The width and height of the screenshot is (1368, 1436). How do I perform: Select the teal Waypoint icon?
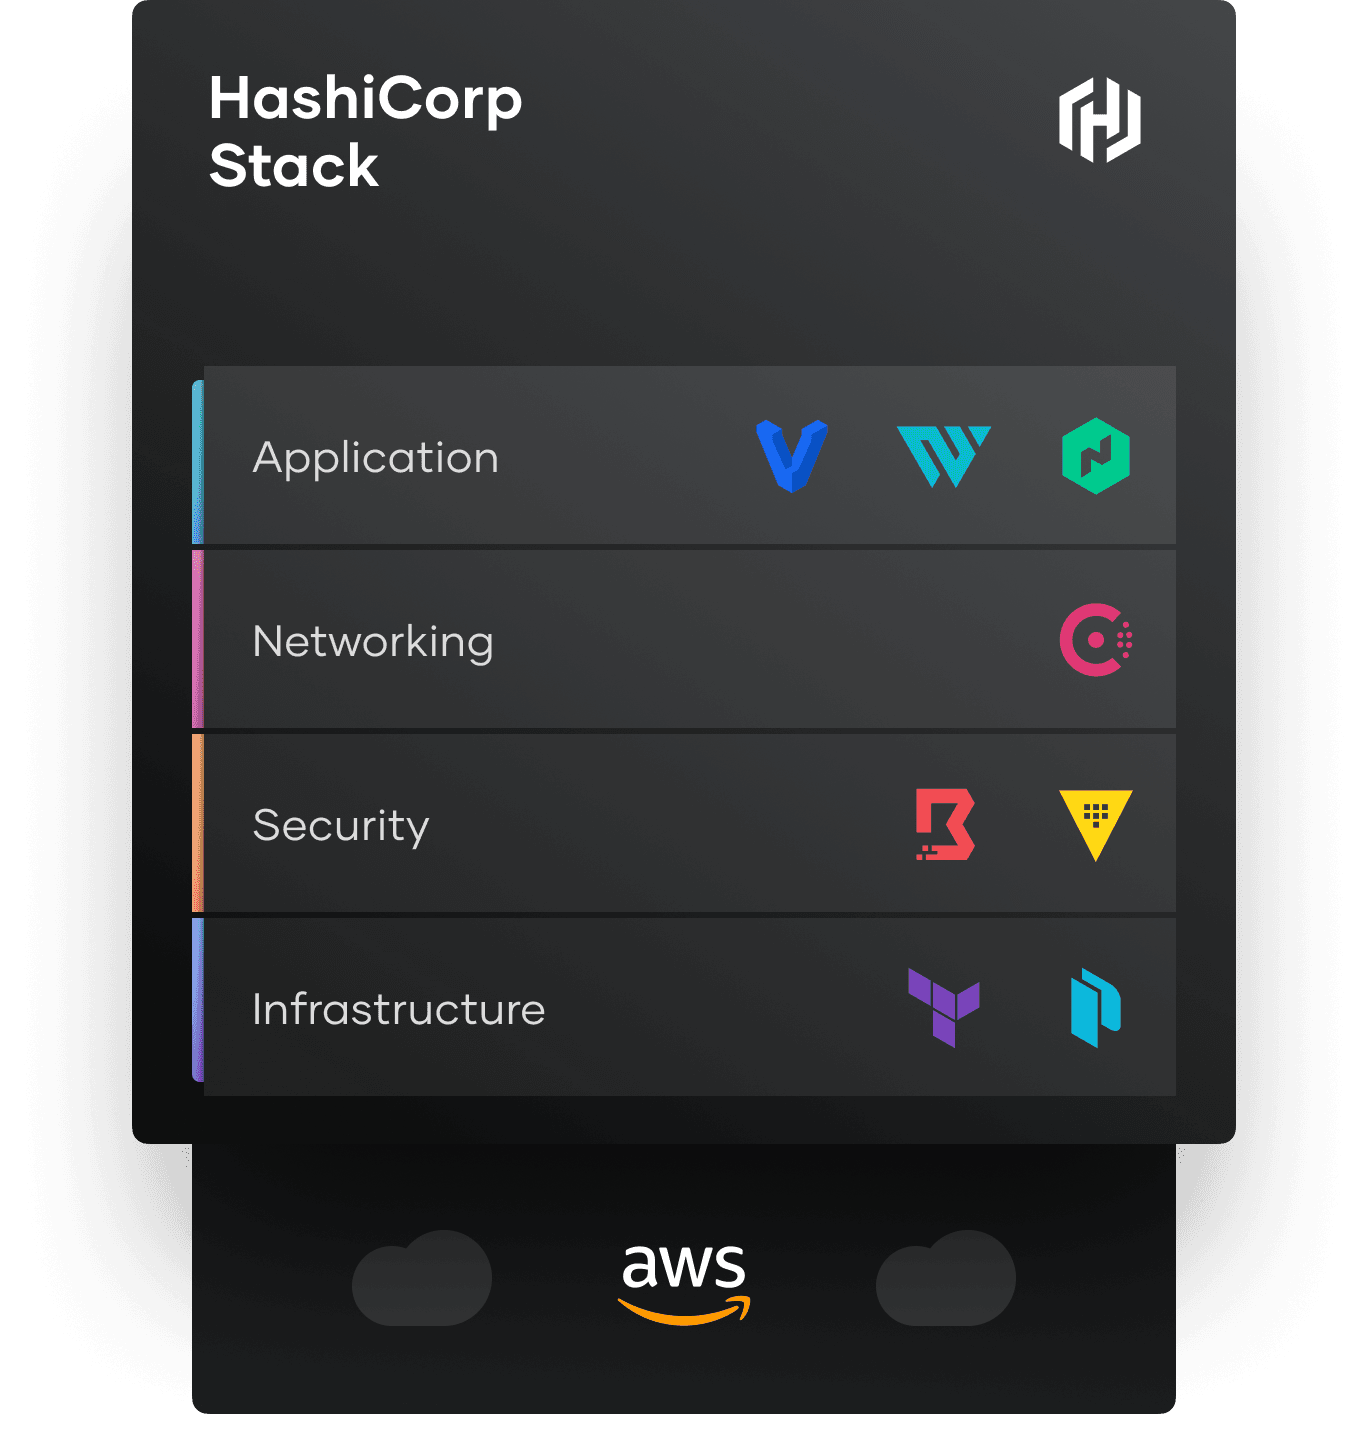tap(944, 457)
